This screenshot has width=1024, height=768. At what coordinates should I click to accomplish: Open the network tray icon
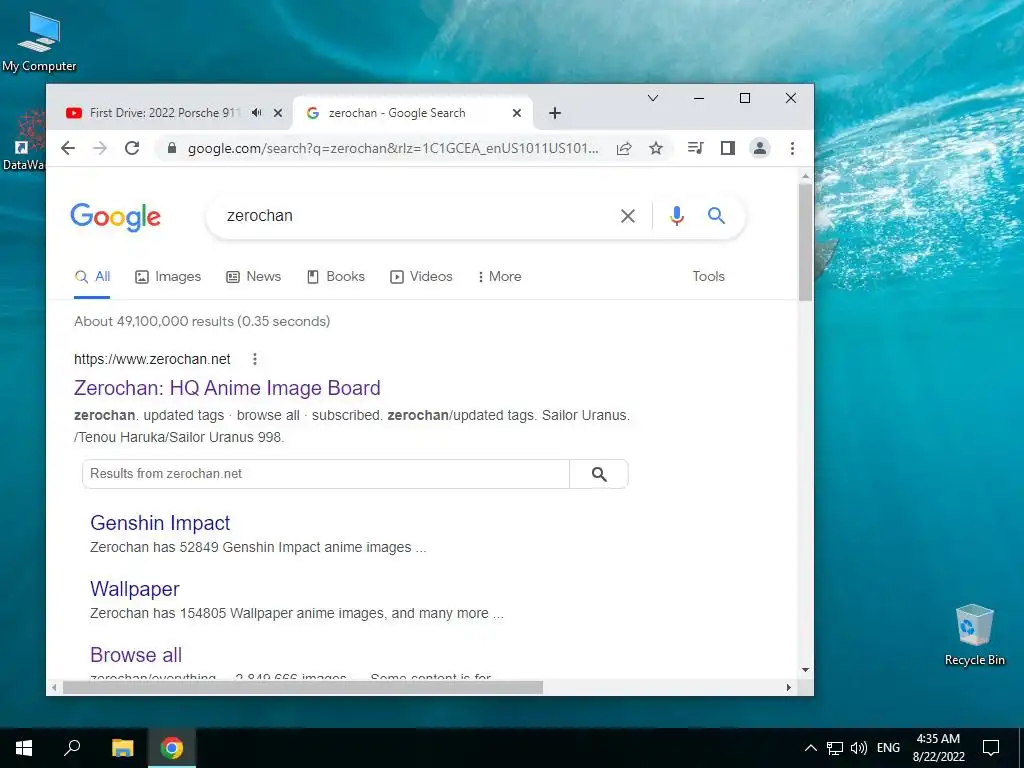835,748
